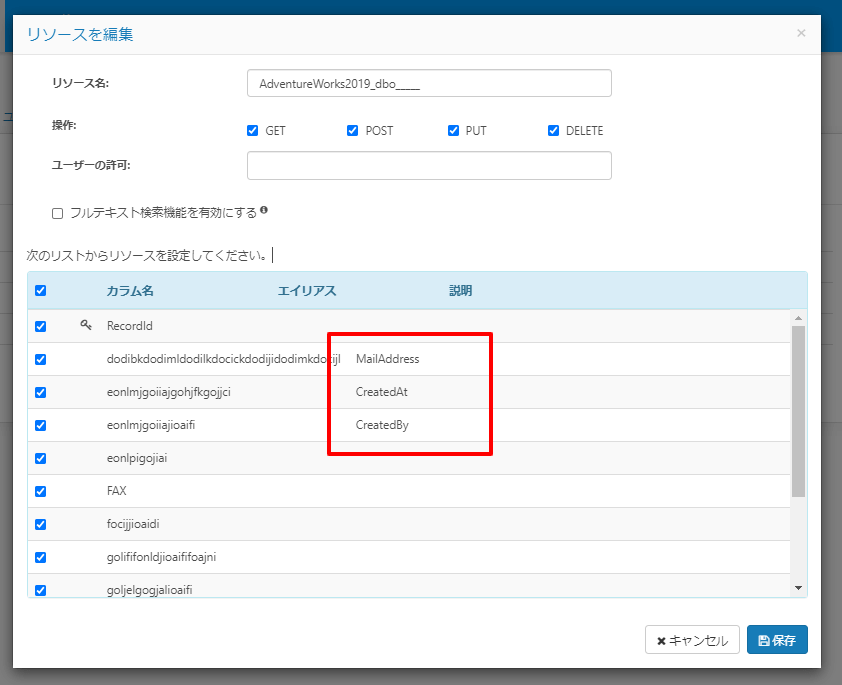Screen dimensions: 842x685
Task: Click the 説明 column header
Action: coord(461,291)
